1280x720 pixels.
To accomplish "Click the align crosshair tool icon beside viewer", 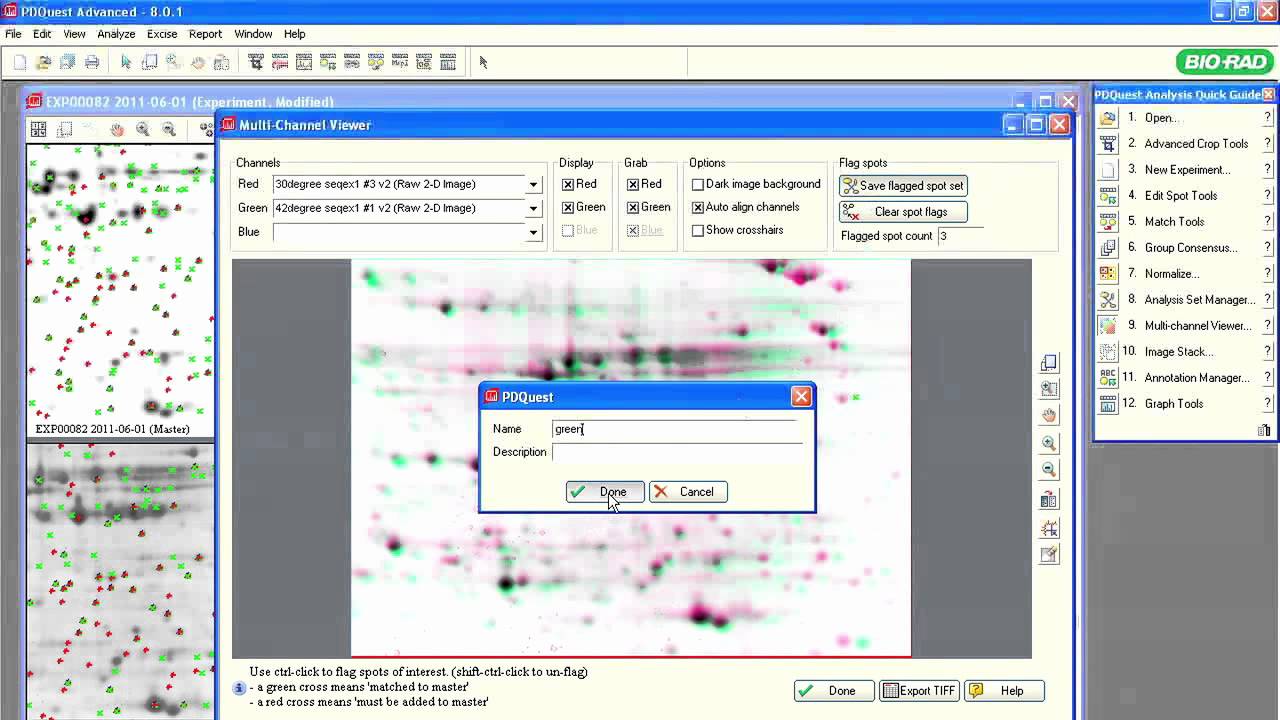I will coord(1049,528).
